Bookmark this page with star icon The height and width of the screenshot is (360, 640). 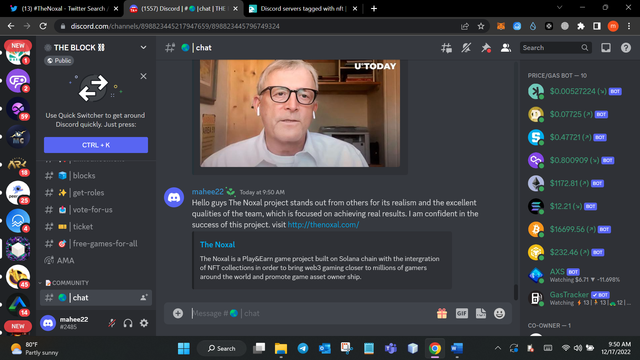[x=481, y=26]
